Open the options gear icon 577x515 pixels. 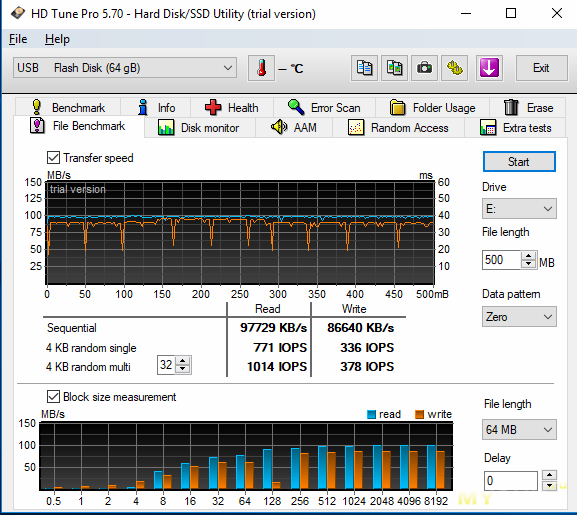(454, 68)
